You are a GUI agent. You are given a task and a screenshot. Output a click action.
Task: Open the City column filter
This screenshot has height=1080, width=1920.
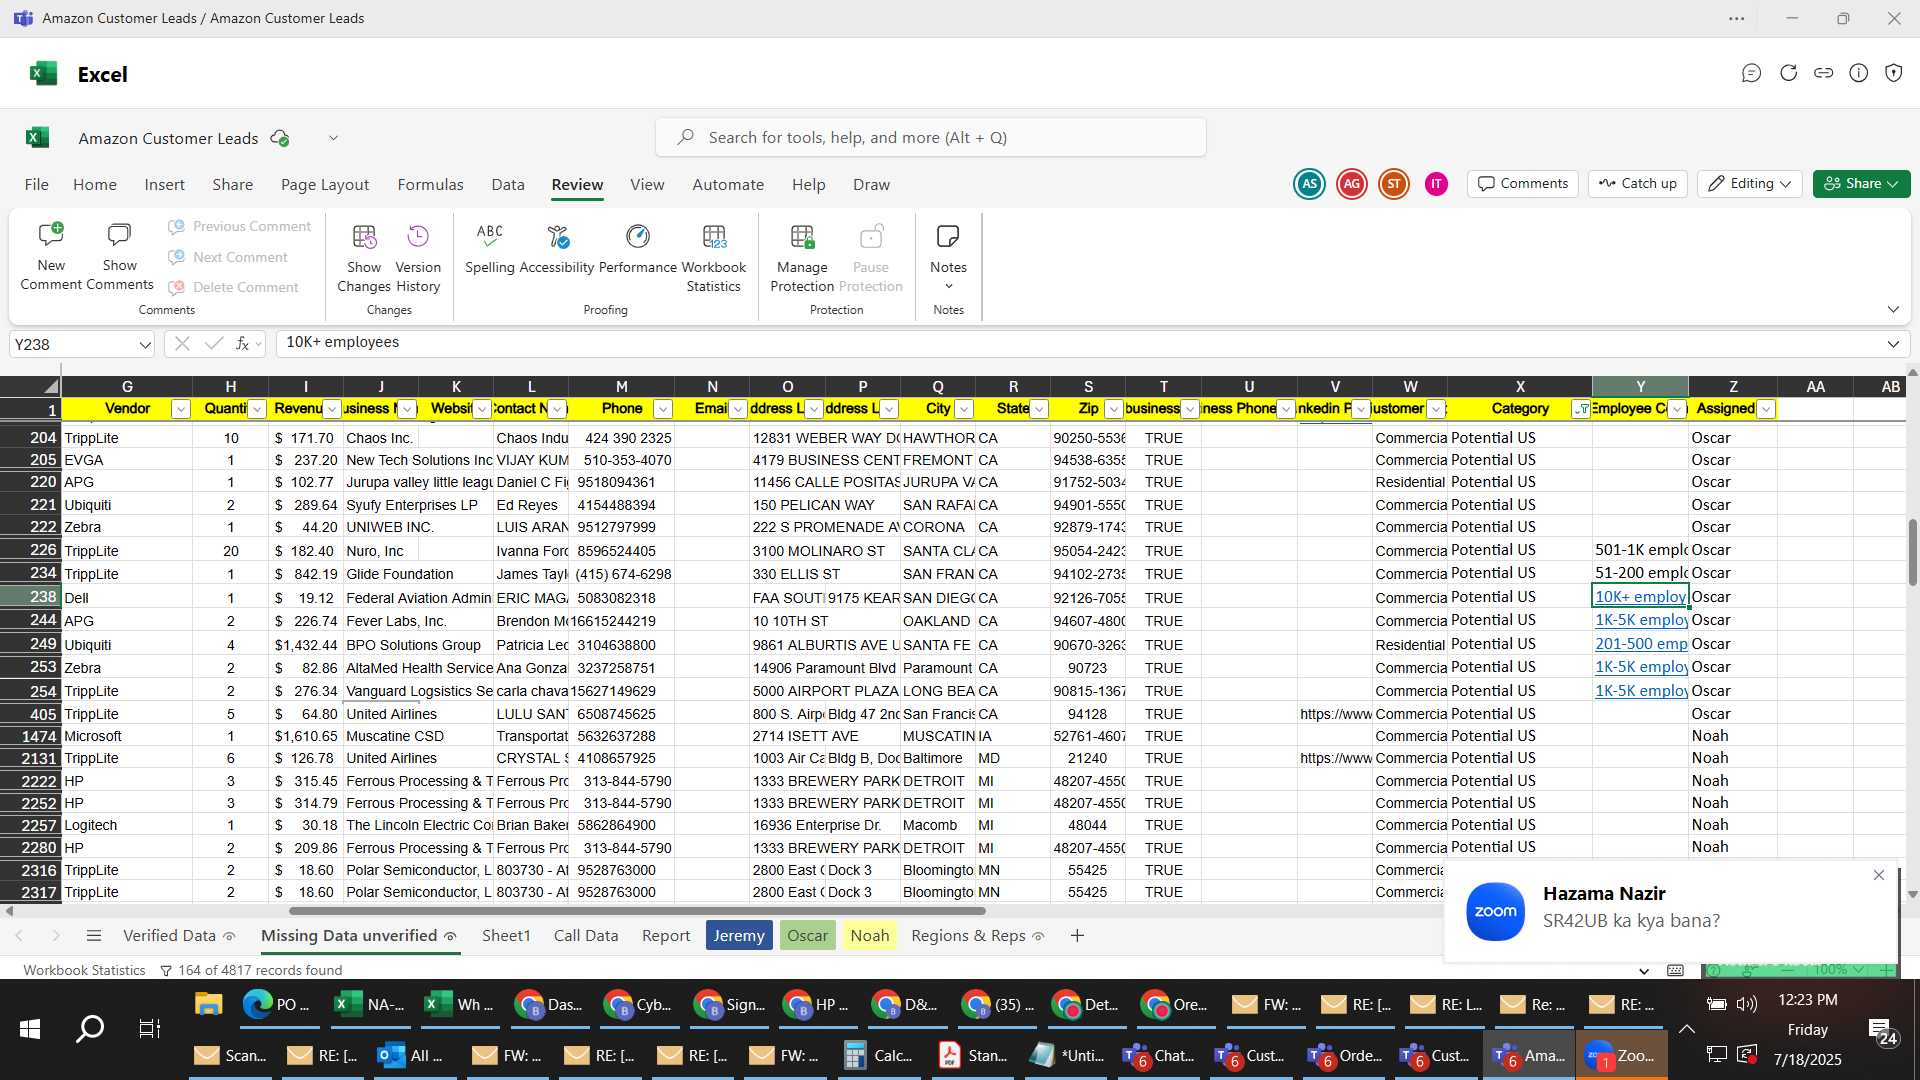point(964,409)
